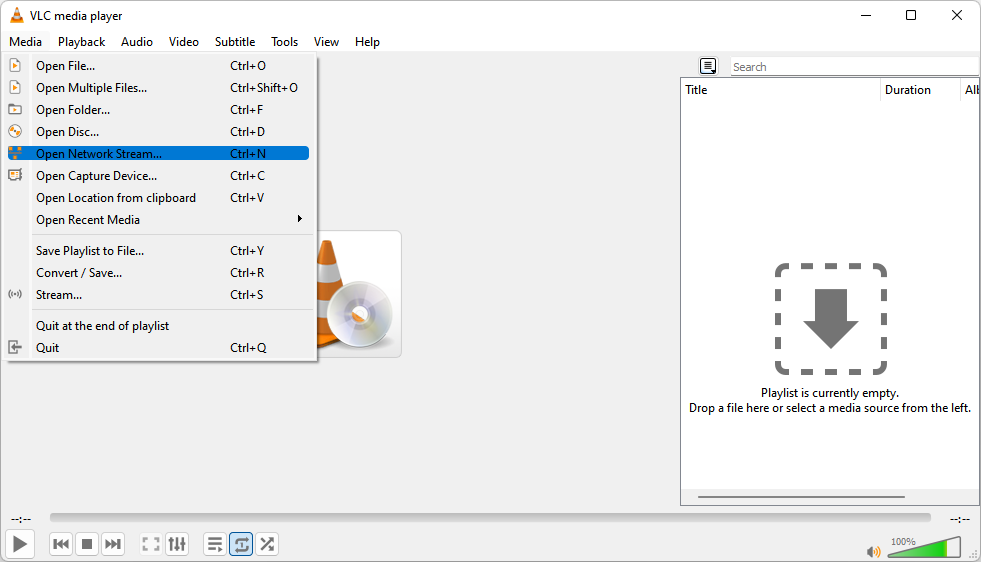Click the playlist horizontal scrollbar

pos(801,497)
